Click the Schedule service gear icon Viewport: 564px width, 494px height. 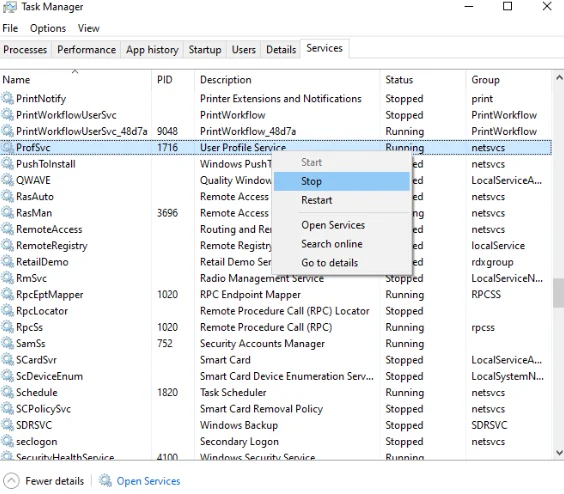click(8, 392)
